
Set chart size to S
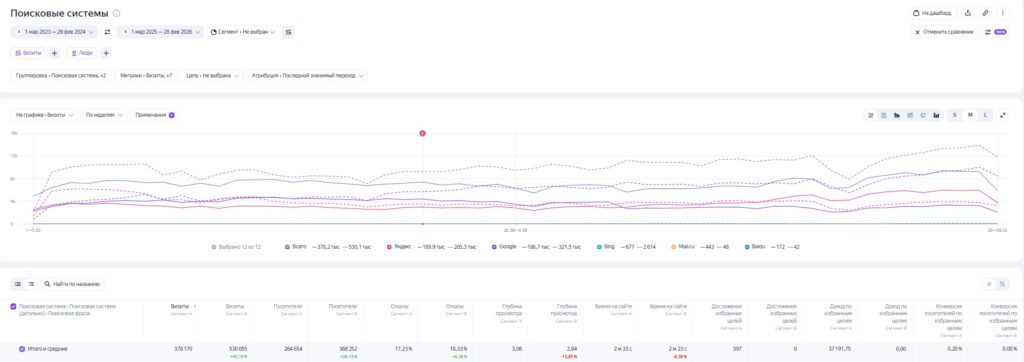tap(955, 115)
